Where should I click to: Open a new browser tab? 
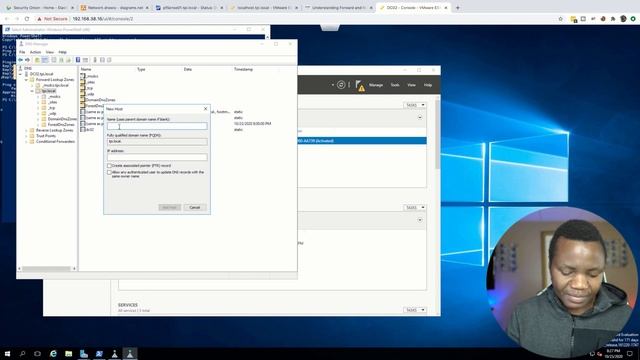click(458, 8)
